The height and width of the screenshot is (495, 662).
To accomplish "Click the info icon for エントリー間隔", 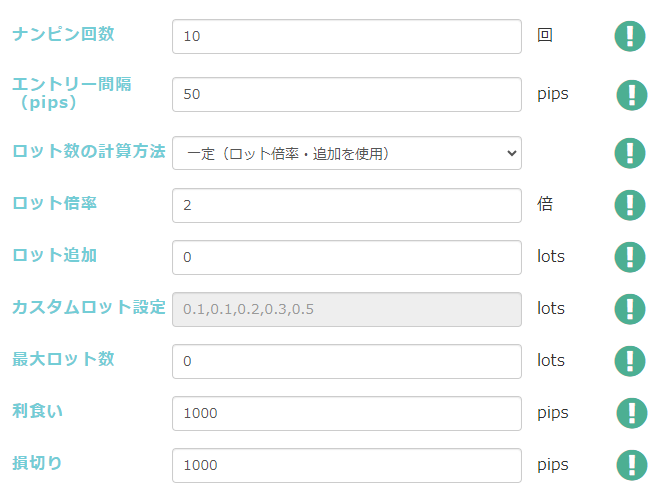I will (631, 95).
